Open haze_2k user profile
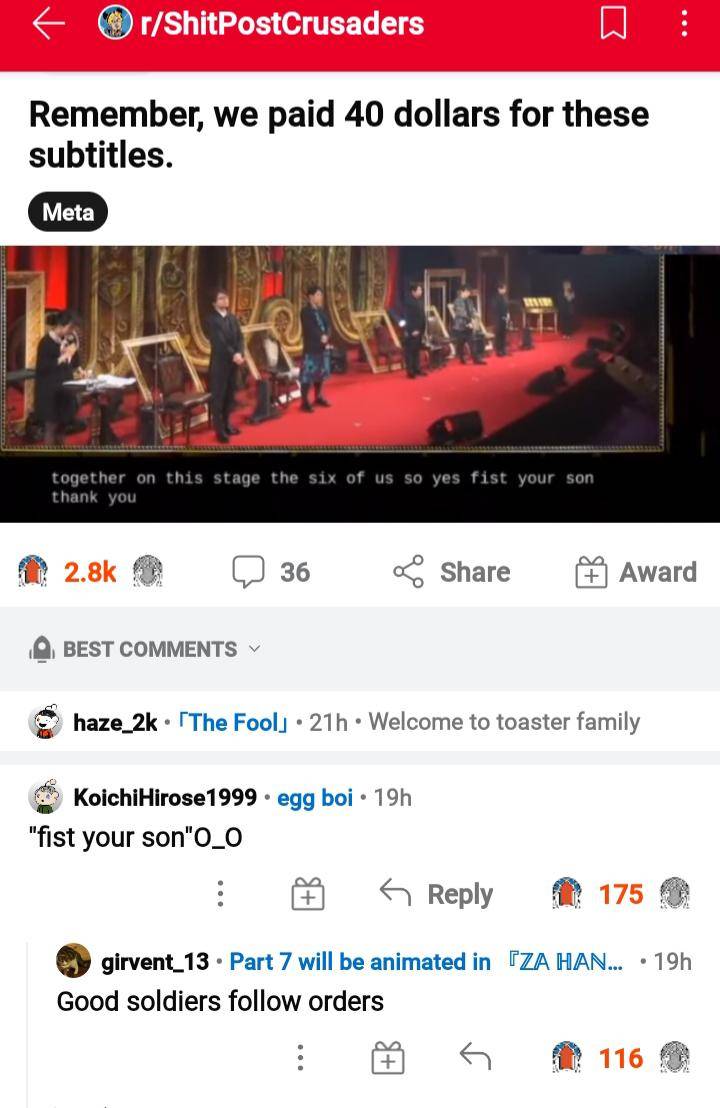 pos(115,722)
